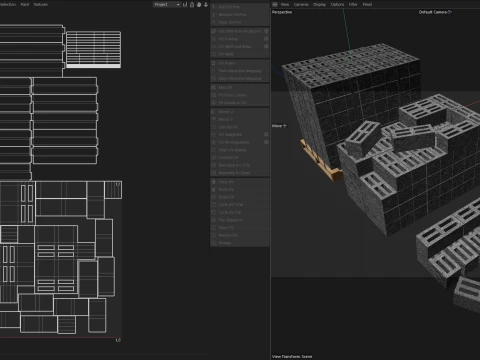This screenshot has width=480, height=360.
Task: Mirror the UVs along V
Action: (240, 119)
